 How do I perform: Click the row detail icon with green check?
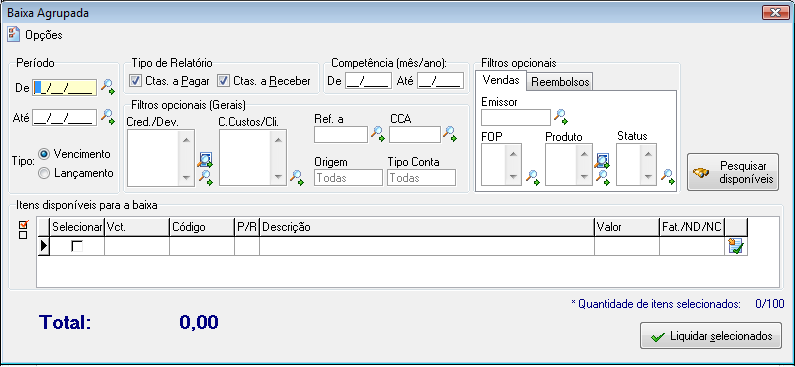pyautogui.click(x=736, y=246)
